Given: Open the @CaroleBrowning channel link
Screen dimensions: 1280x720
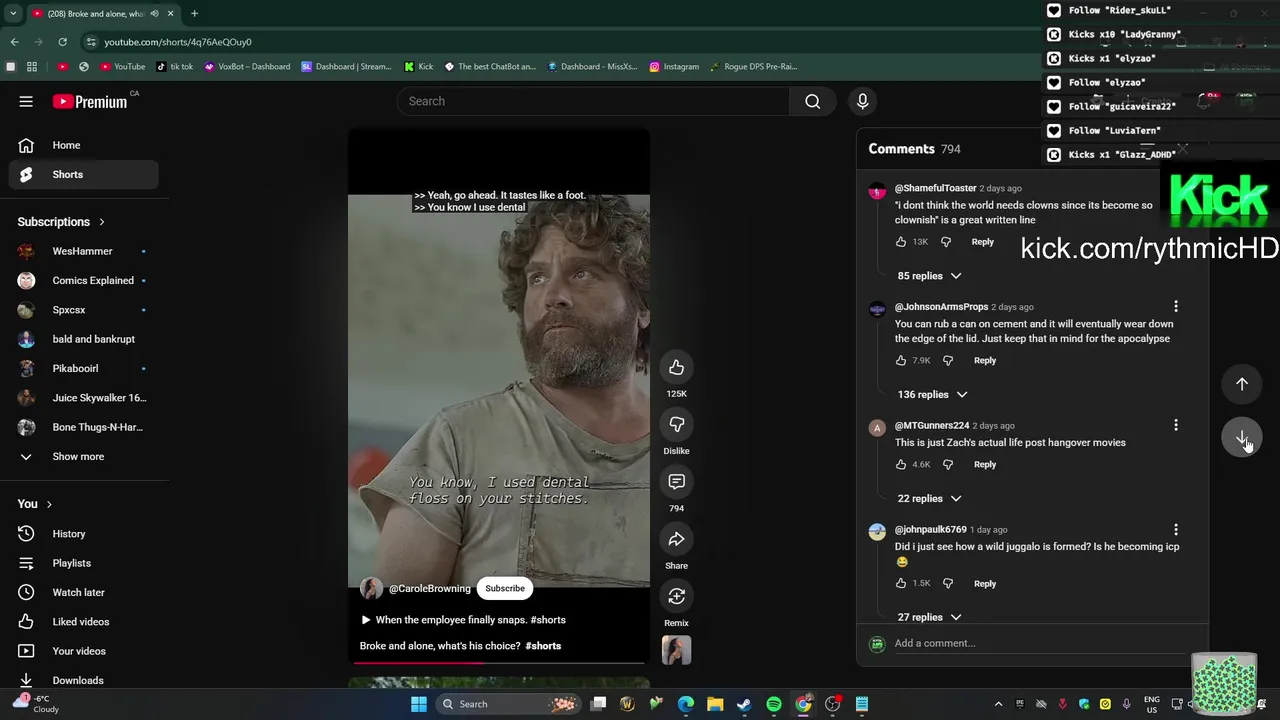Looking at the screenshot, I should 429,589.
